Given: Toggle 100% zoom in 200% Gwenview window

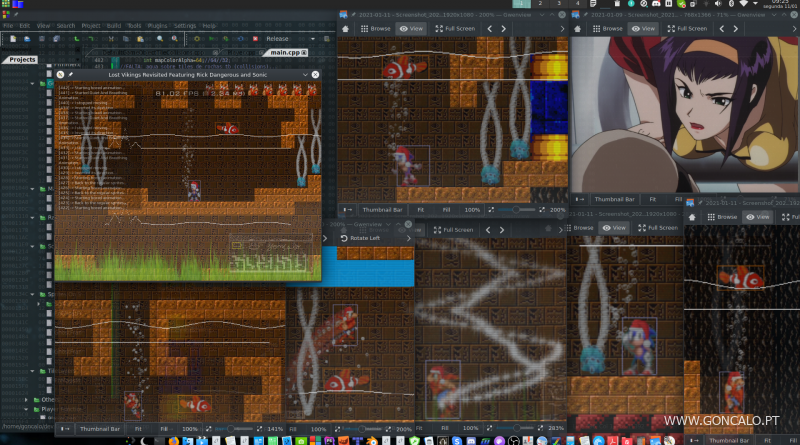Looking at the screenshot, I should point(472,210).
